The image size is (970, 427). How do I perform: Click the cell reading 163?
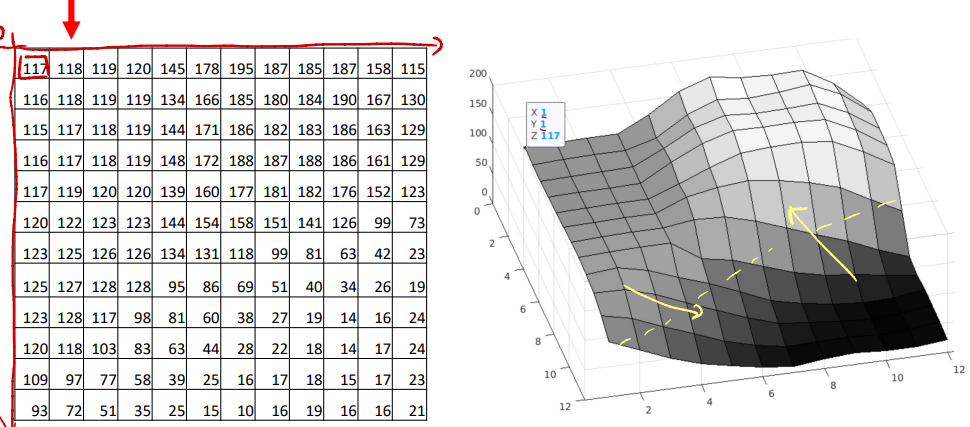coord(376,125)
